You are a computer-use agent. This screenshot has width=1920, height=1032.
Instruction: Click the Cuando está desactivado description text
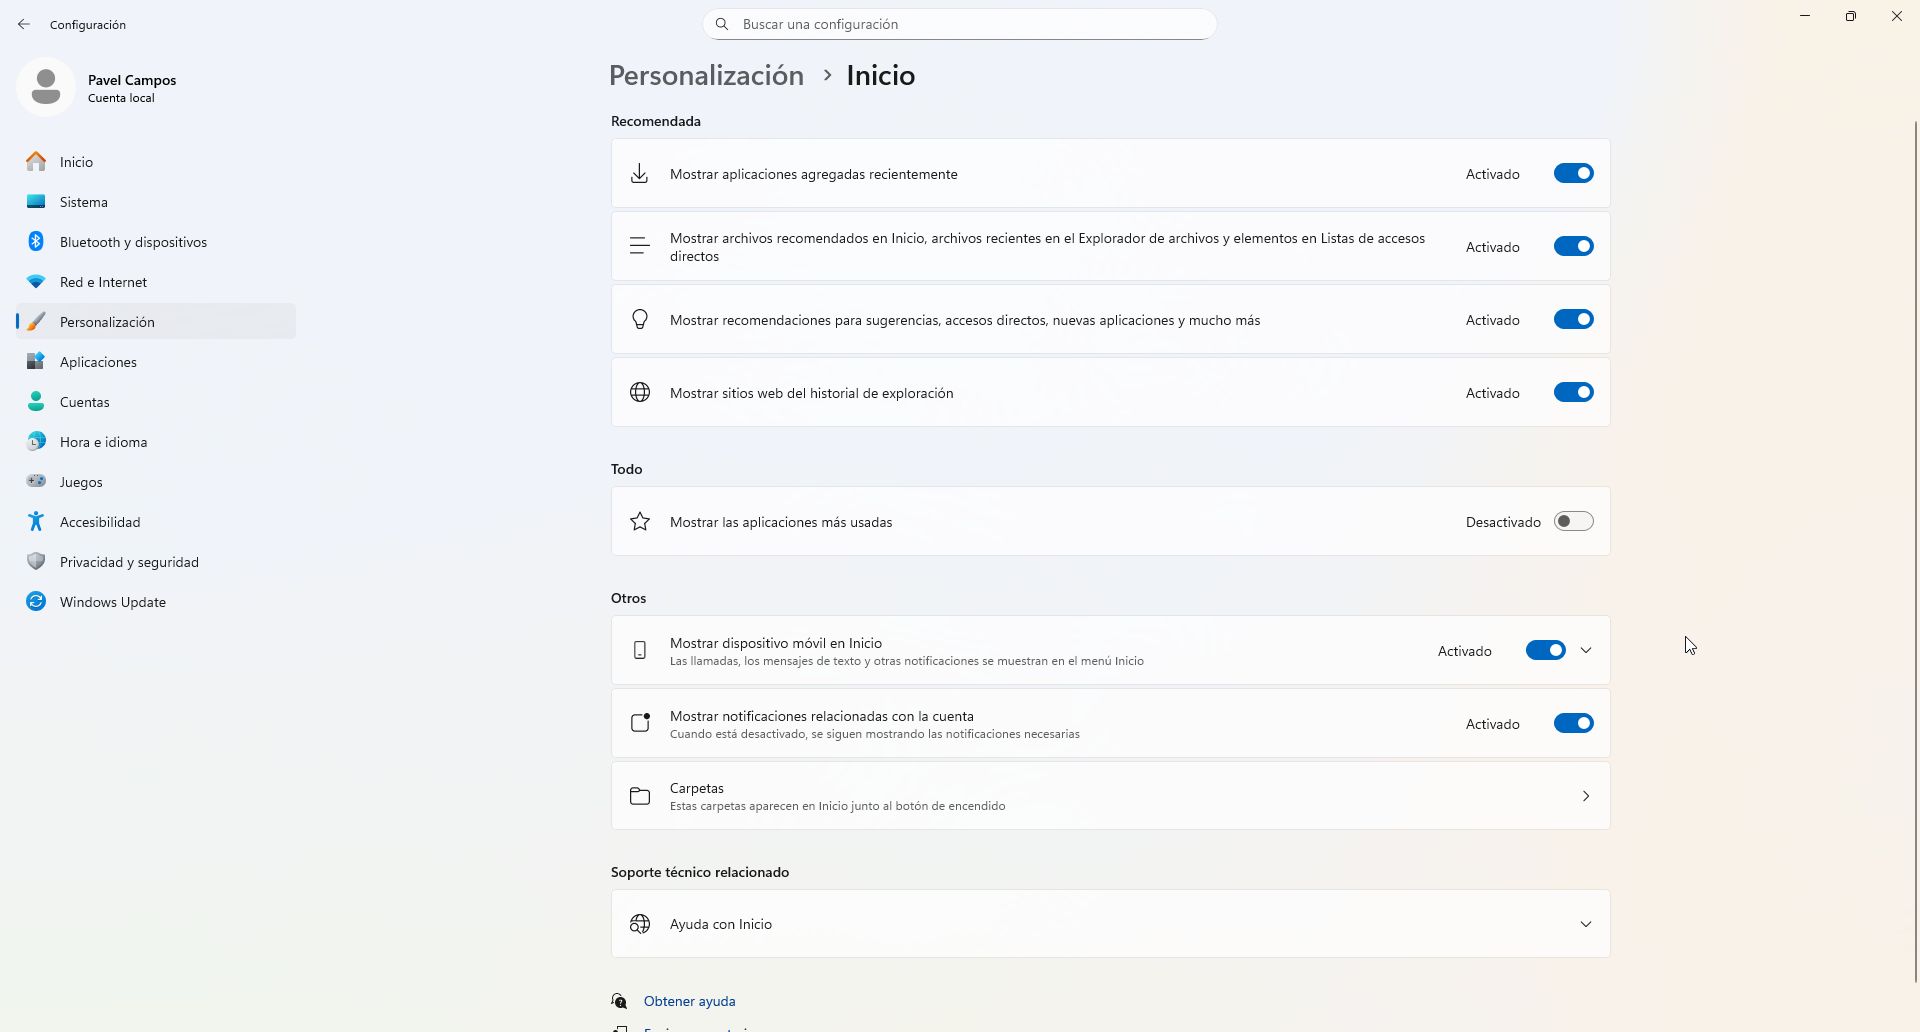(x=875, y=734)
